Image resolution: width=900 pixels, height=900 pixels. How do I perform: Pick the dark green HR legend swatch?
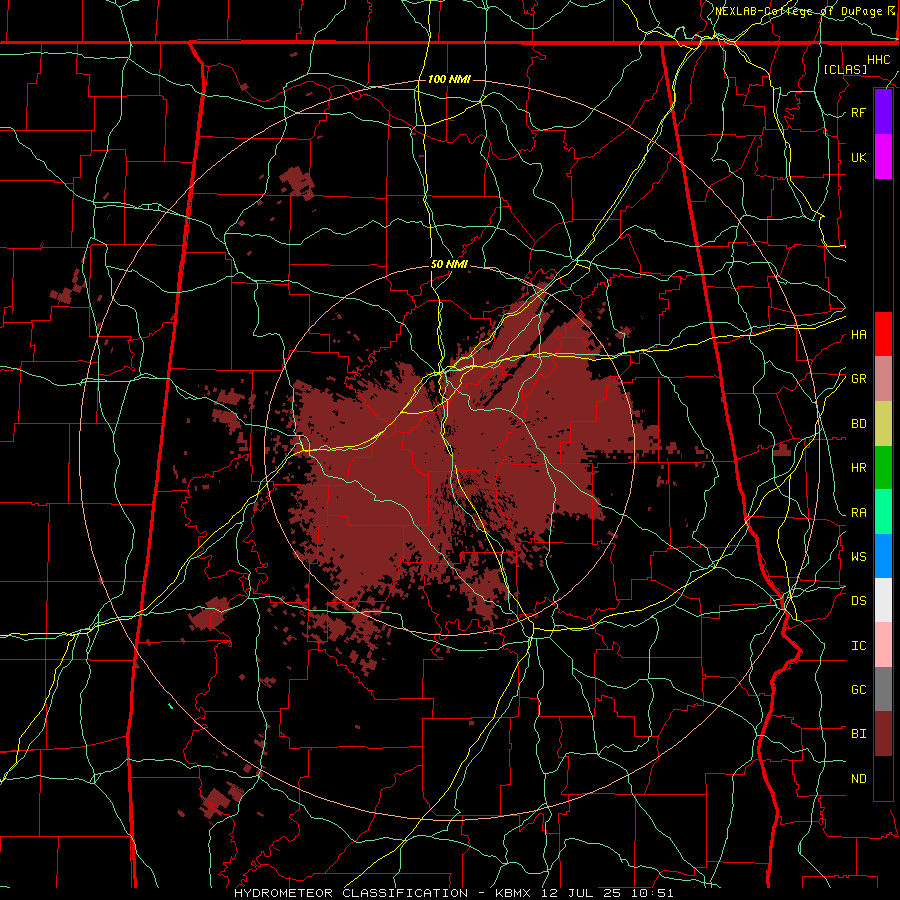pos(883,468)
